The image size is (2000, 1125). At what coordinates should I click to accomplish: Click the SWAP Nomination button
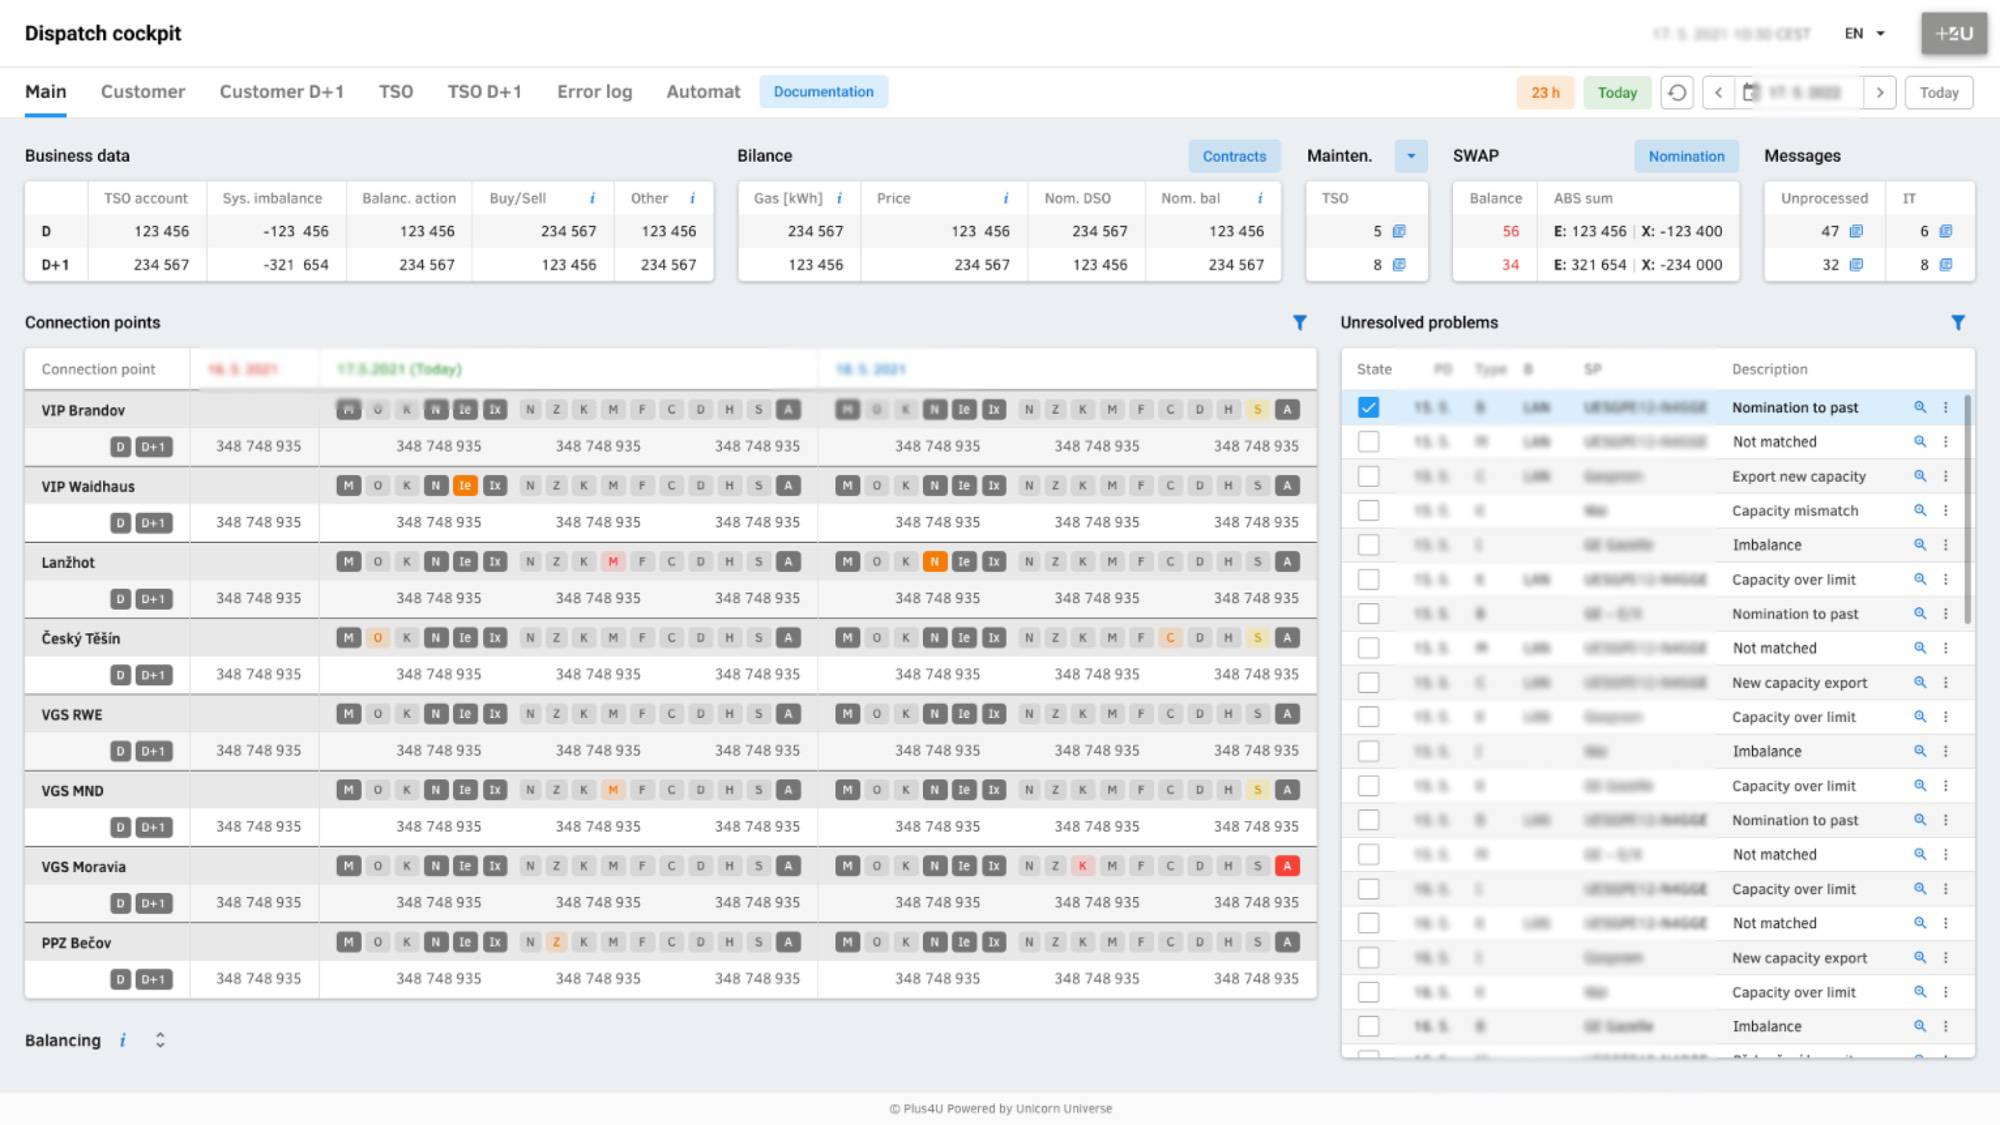[1686, 156]
